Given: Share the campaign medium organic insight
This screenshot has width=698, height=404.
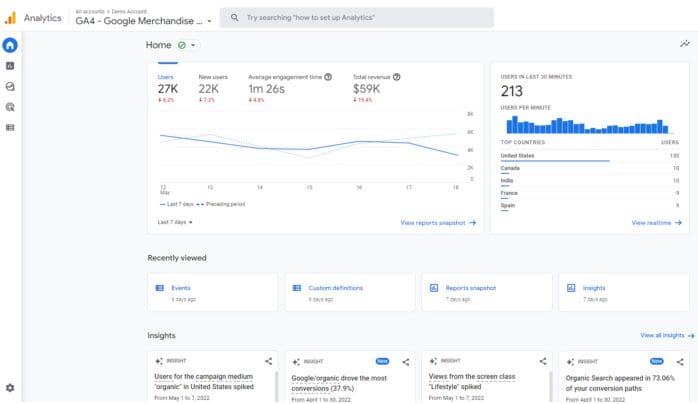Looking at the screenshot, I should [x=268, y=361].
